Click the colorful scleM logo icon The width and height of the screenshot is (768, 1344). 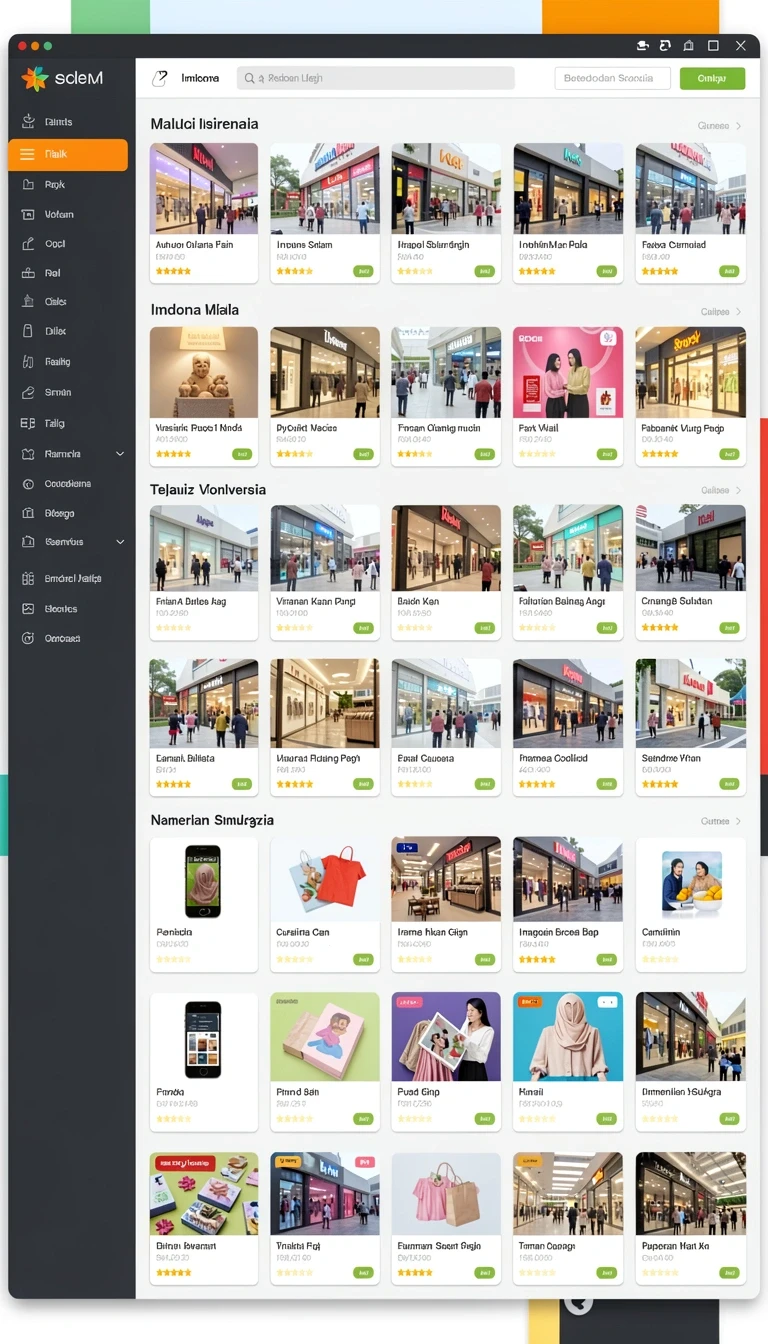coord(34,78)
